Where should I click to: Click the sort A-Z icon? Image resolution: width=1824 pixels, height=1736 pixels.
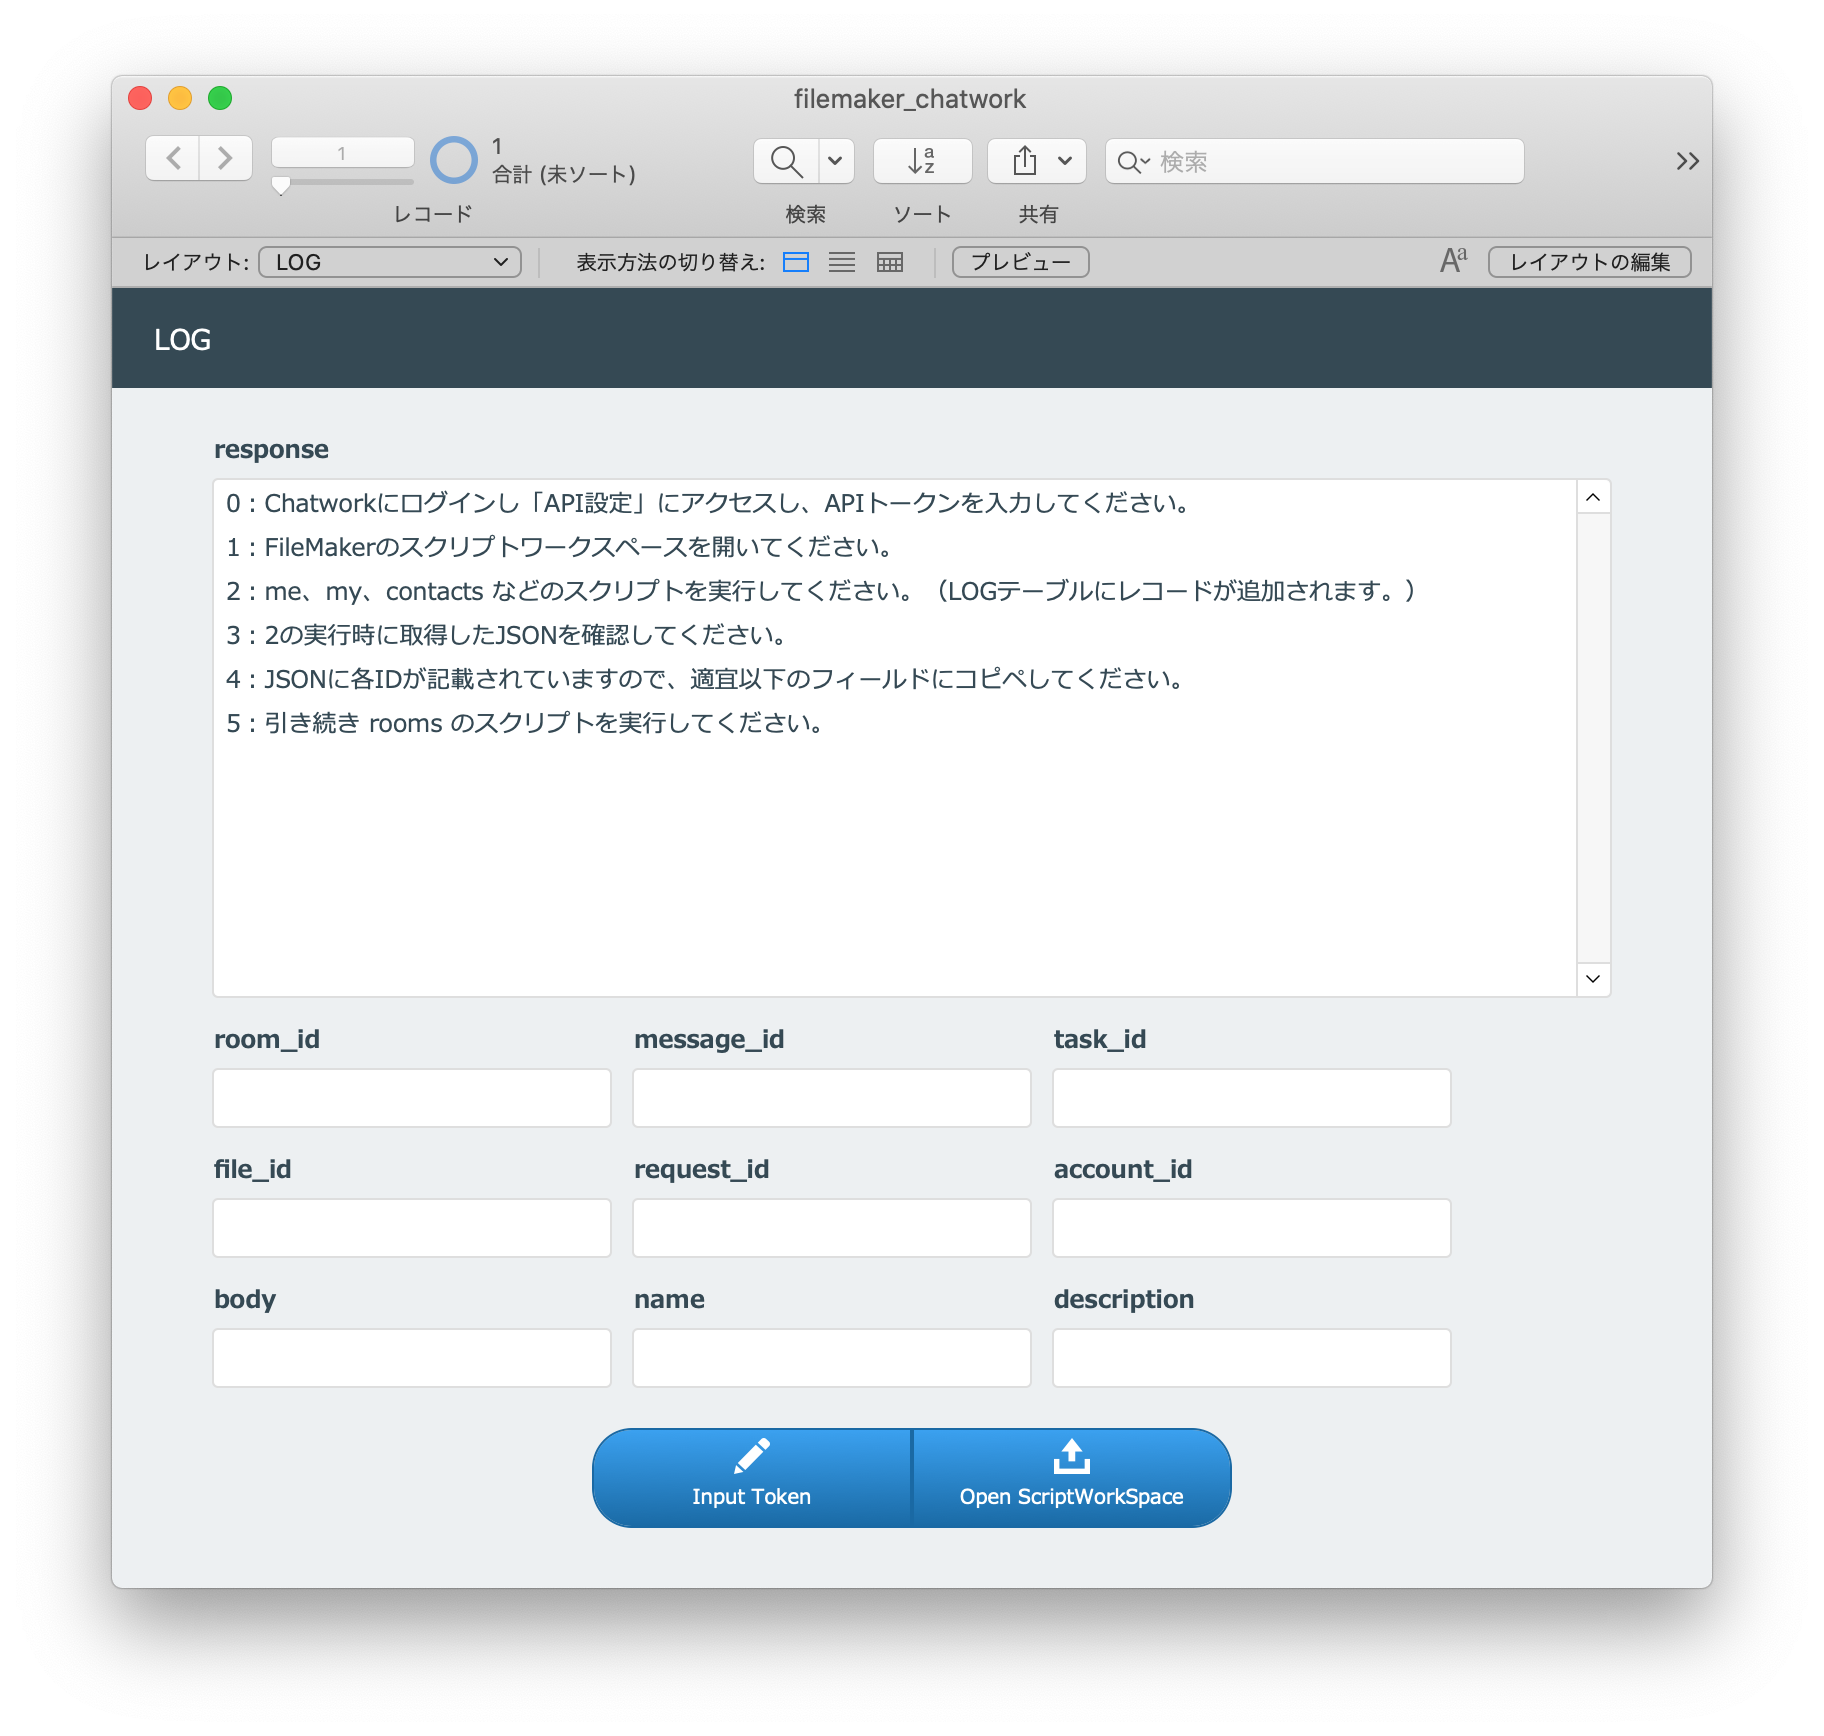(x=922, y=161)
